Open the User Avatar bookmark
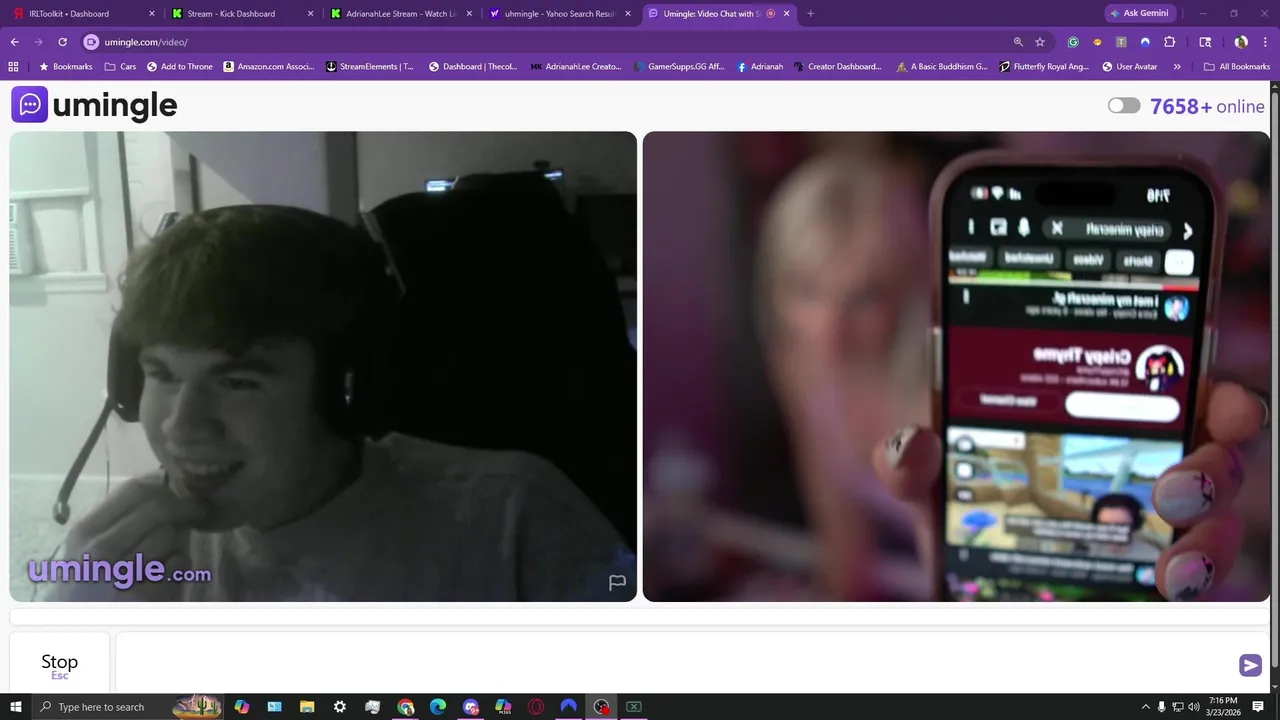1280x720 pixels. click(x=1130, y=67)
